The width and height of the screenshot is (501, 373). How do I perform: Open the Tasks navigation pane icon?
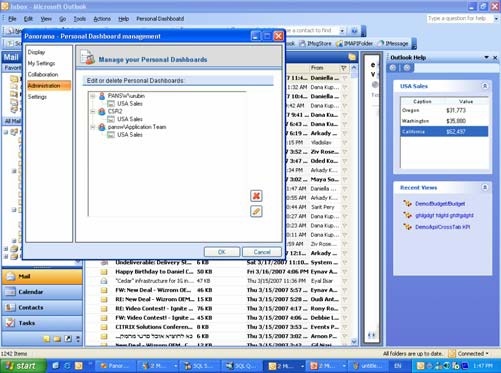click(10, 323)
